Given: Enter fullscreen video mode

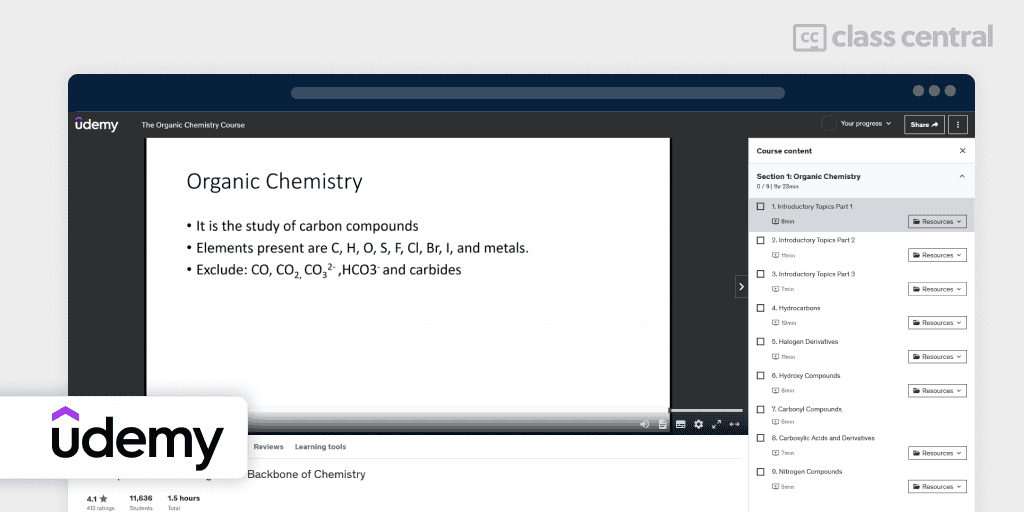Looking at the screenshot, I should 716,424.
